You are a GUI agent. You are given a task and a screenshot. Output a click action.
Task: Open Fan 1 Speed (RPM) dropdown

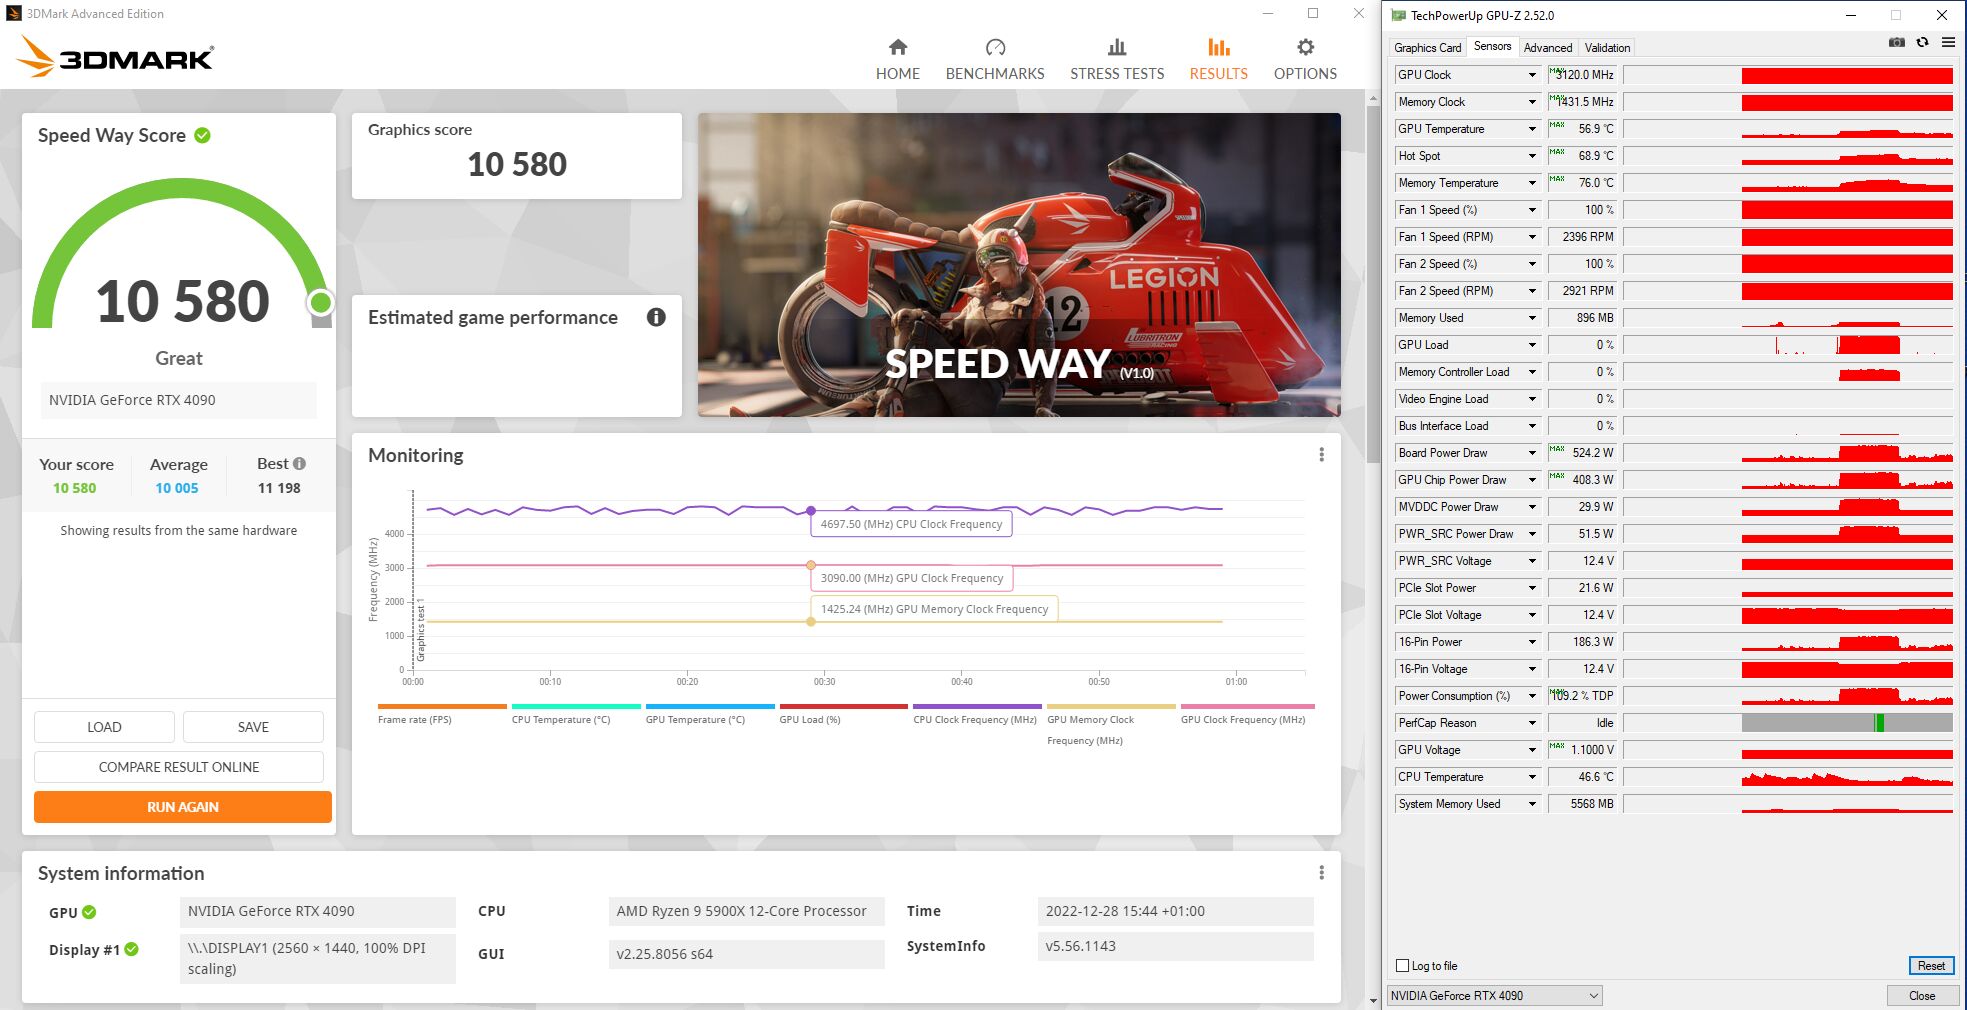click(x=1532, y=237)
